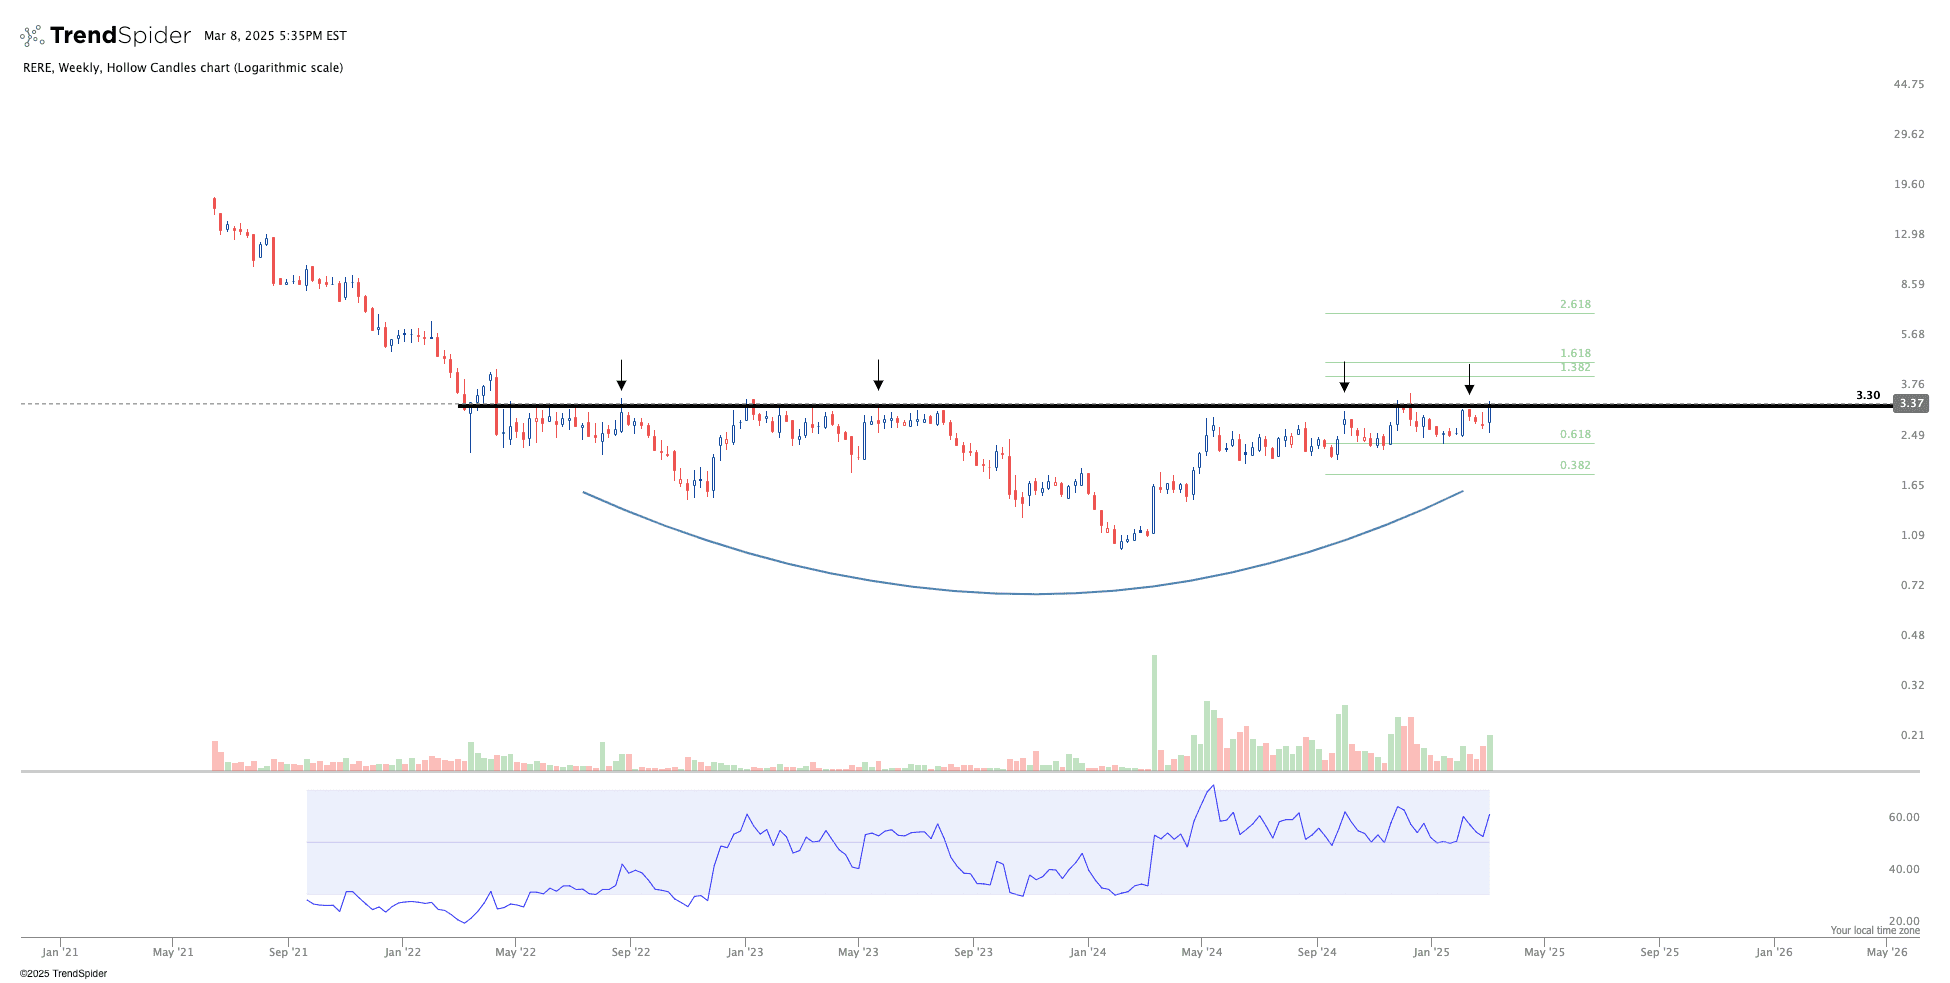
Task: Click the 0.382 Fibonacci retracement label
Action: click(1575, 465)
